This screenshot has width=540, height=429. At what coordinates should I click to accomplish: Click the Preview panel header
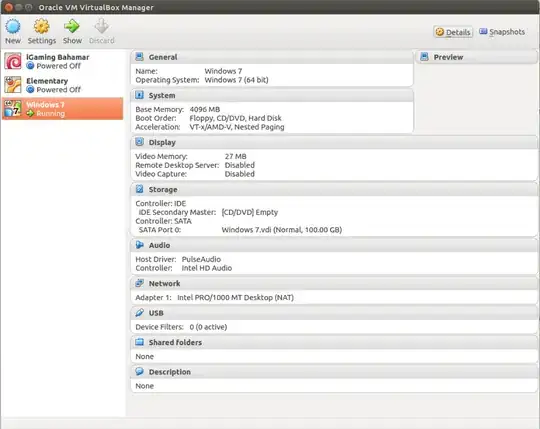477,57
